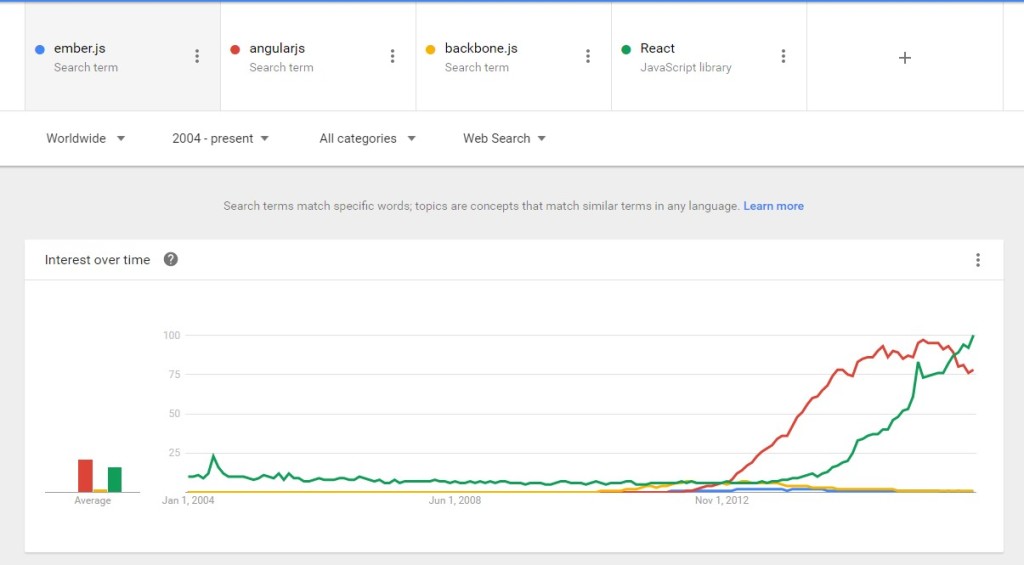1024x565 pixels.
Task: Add a new comparison term with the plus icon
Action: [x=904, y=57]
